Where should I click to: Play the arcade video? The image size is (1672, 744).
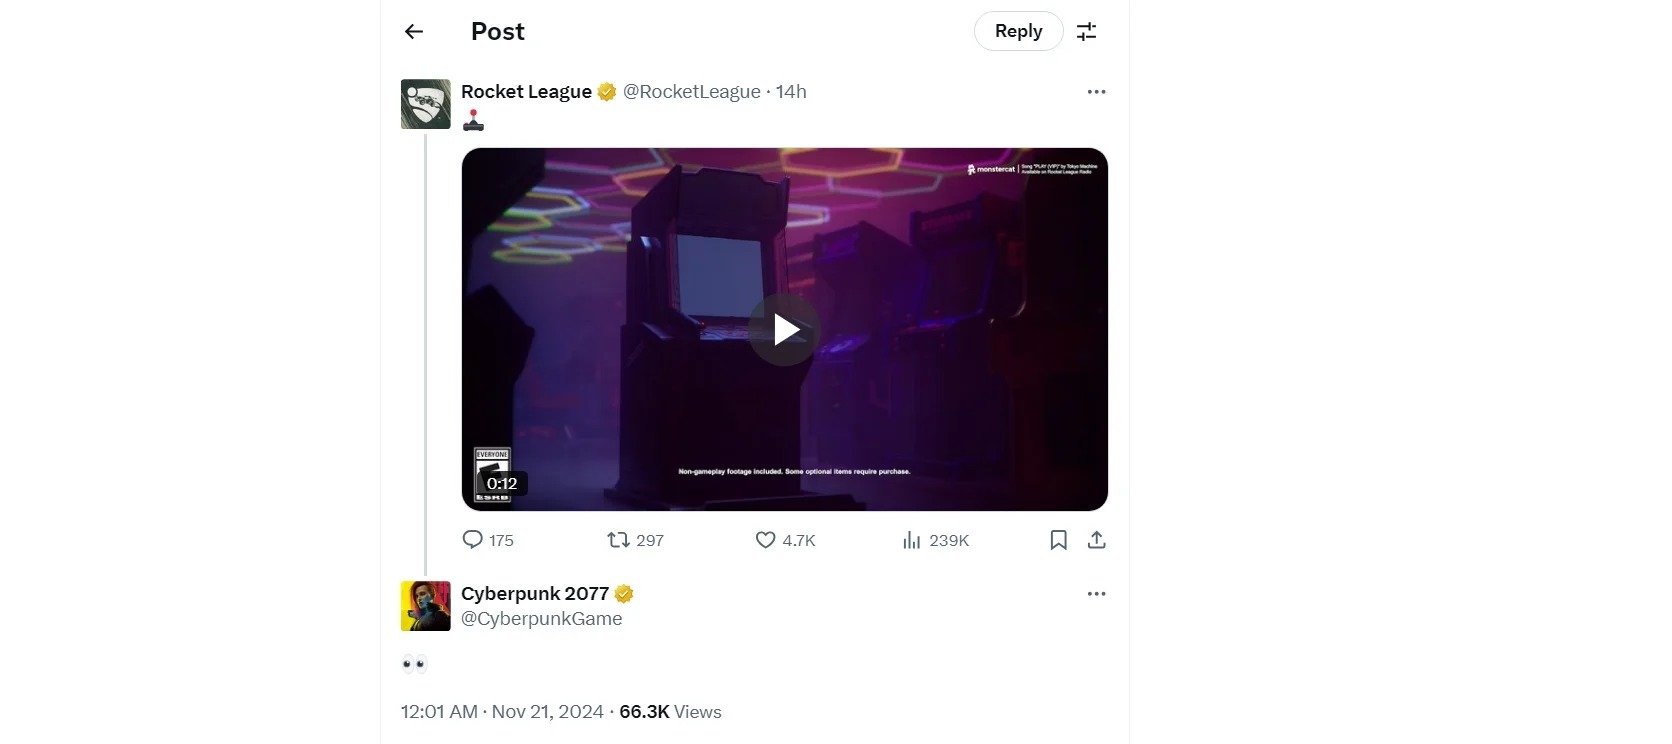pyautogui.click(x=785, y=330)
